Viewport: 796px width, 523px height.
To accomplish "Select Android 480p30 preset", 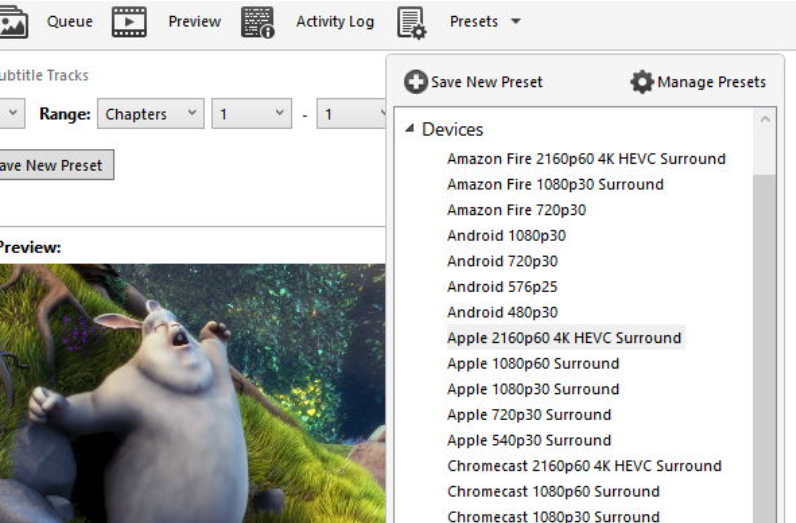I will point(502,312).
